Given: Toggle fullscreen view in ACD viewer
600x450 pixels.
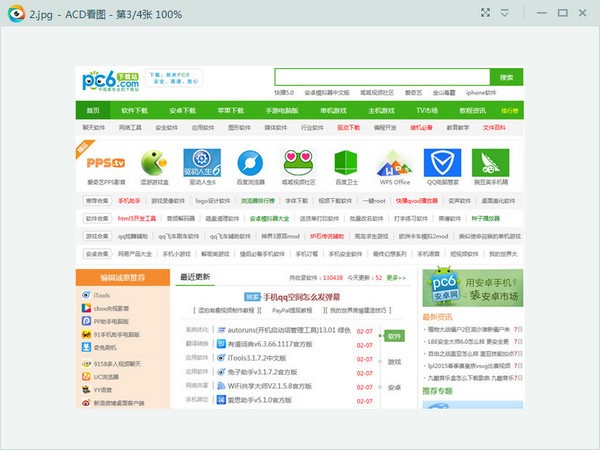Looking at the screenshot, I should tap(485, 13).
